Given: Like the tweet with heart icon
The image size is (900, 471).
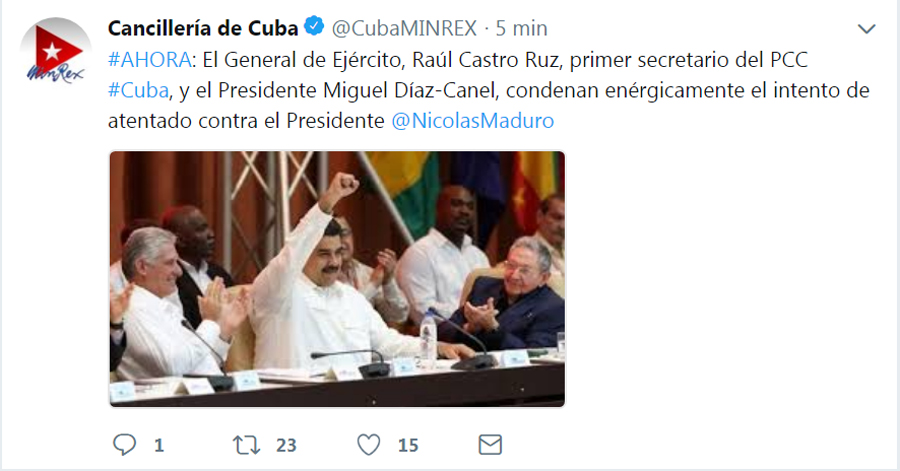Looking at the screenshot, I should point(368,445).
